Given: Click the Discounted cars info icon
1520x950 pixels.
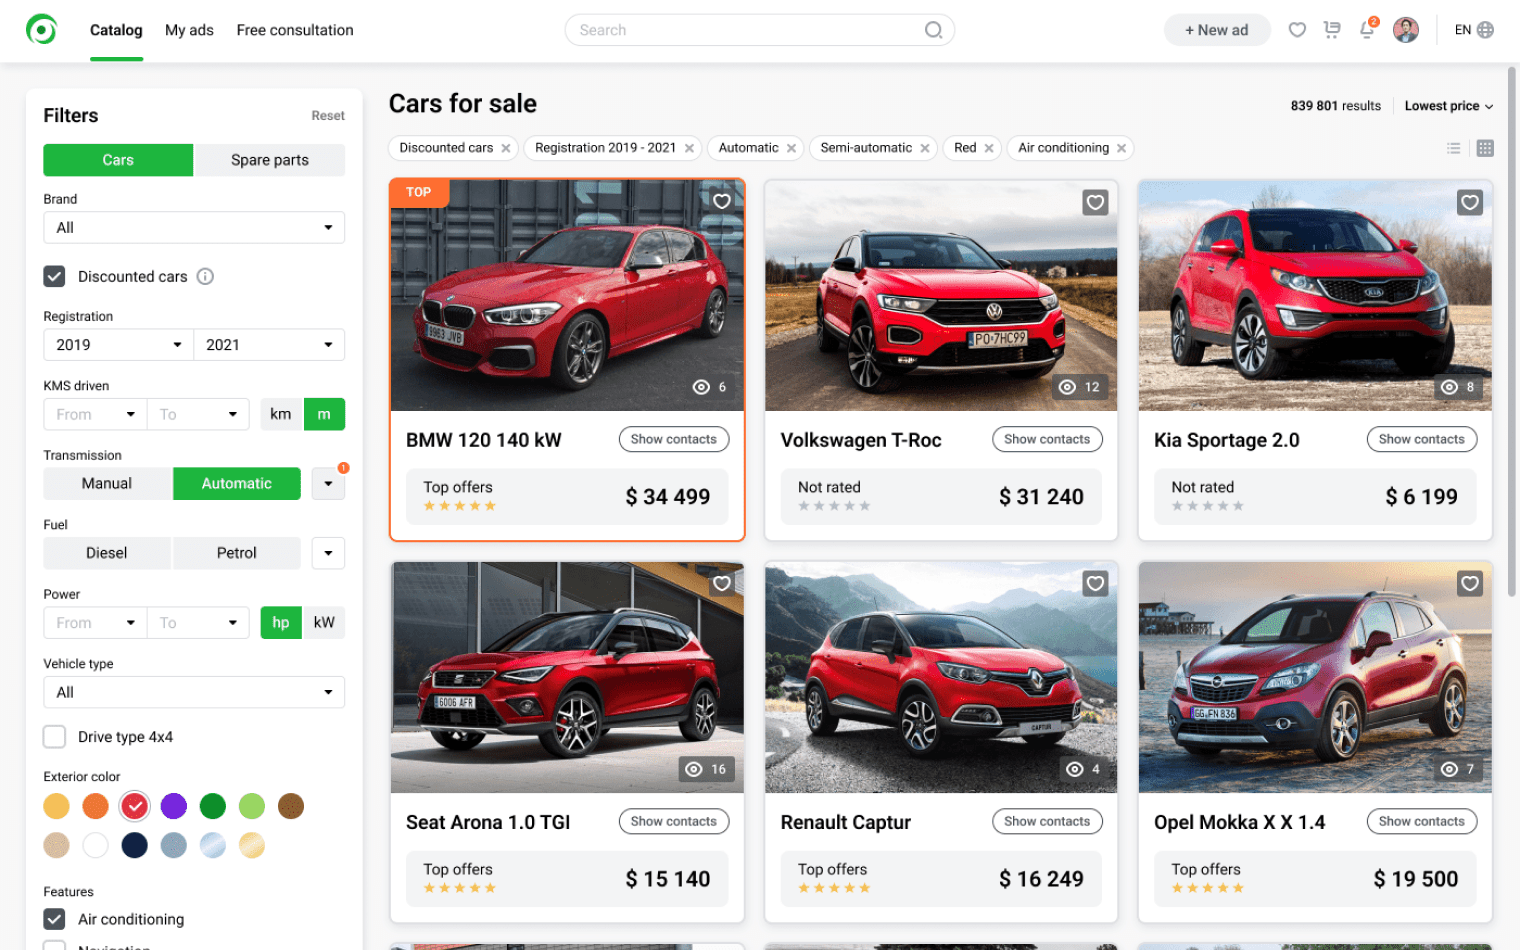Looking at the screenshot, I should pyautogui.click(x=205, y=276).
